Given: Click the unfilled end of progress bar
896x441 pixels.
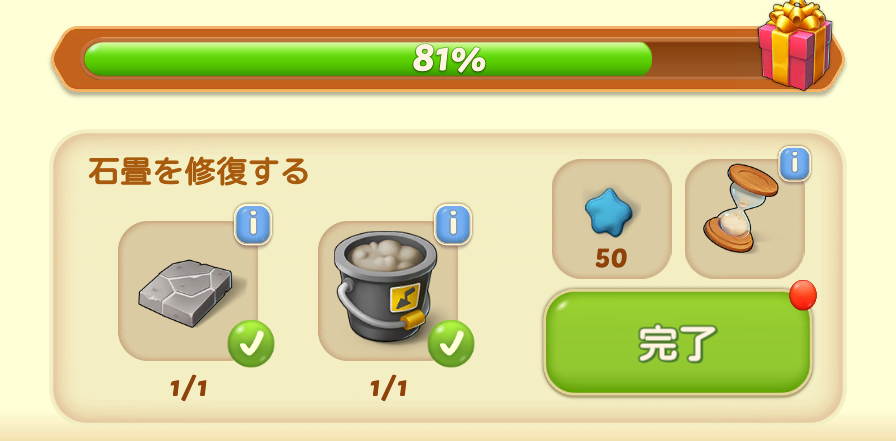Looking at the screenshot, I should click(x=706, y=59).
